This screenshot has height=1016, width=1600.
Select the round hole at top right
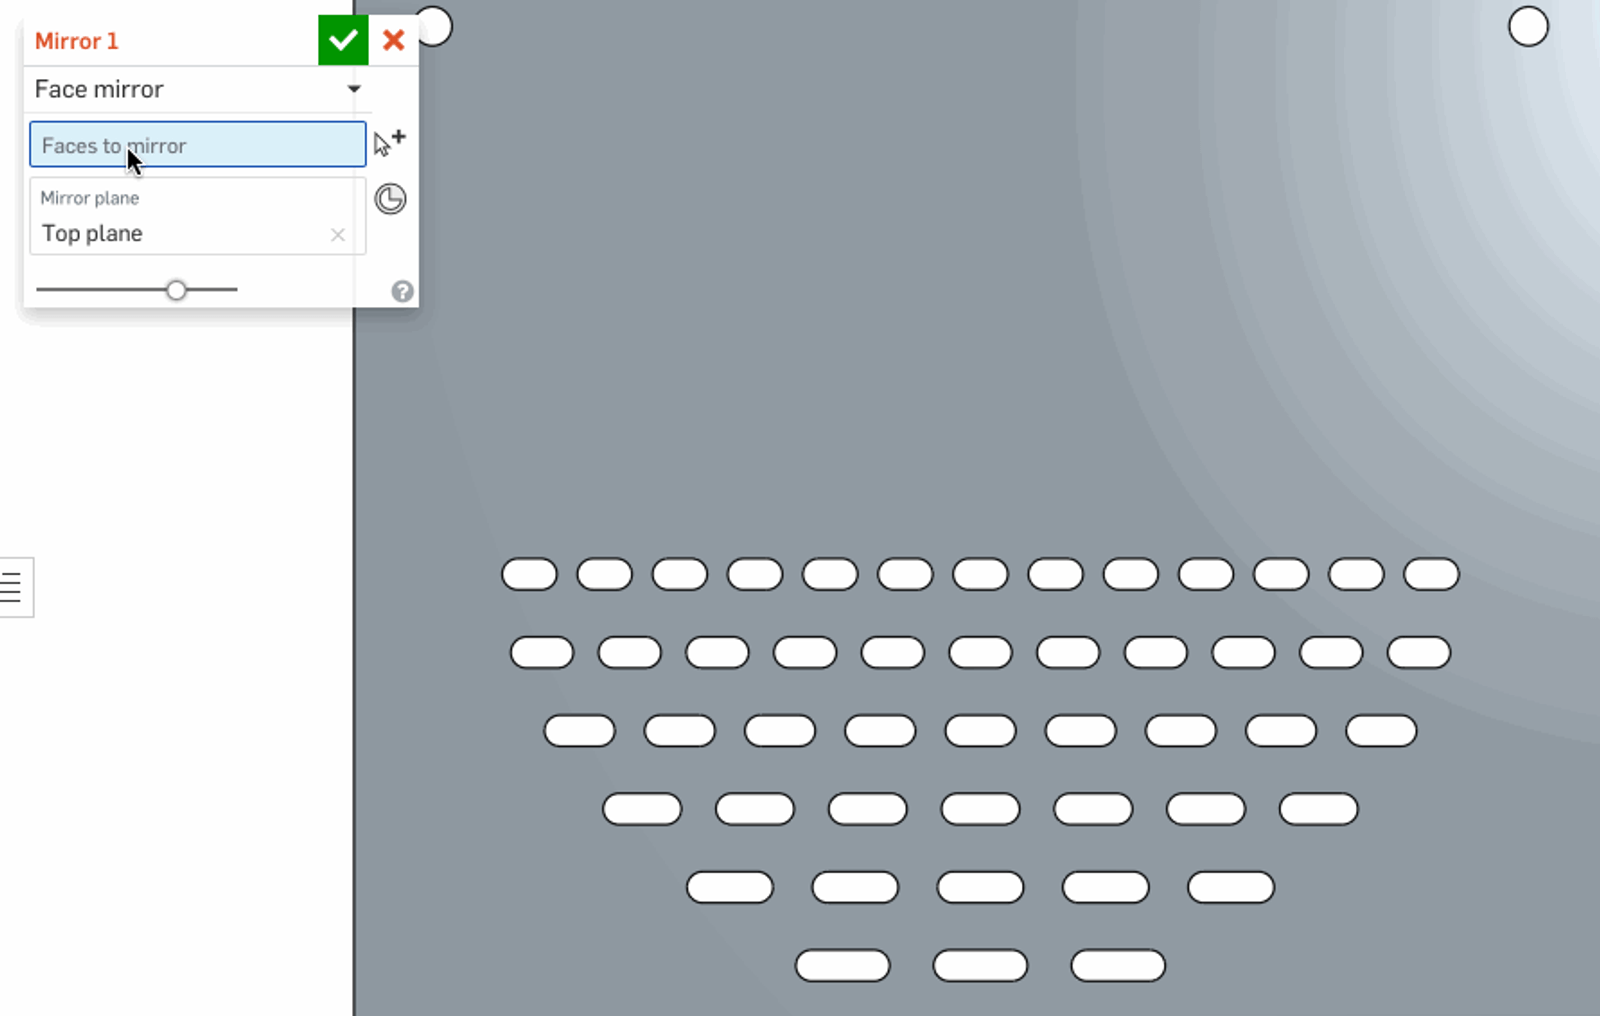1528,27
